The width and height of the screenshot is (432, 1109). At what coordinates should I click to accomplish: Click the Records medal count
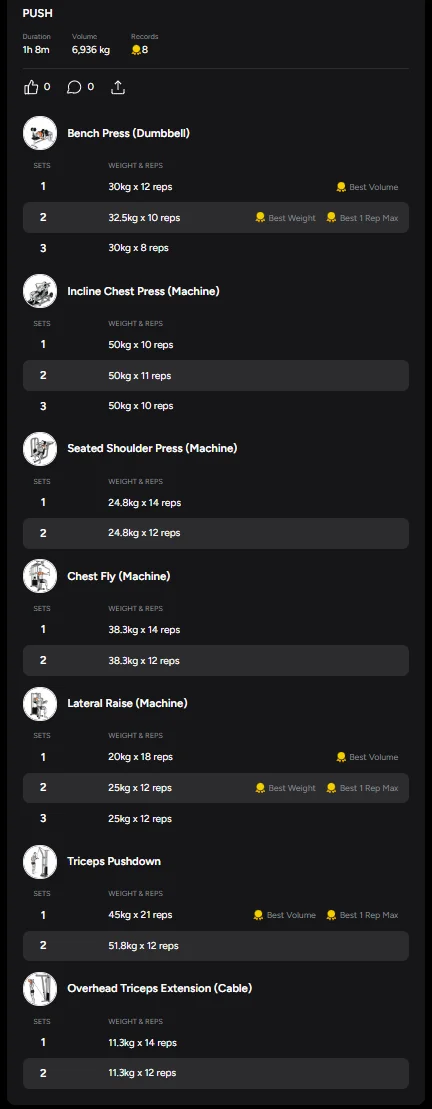(139, 50)
